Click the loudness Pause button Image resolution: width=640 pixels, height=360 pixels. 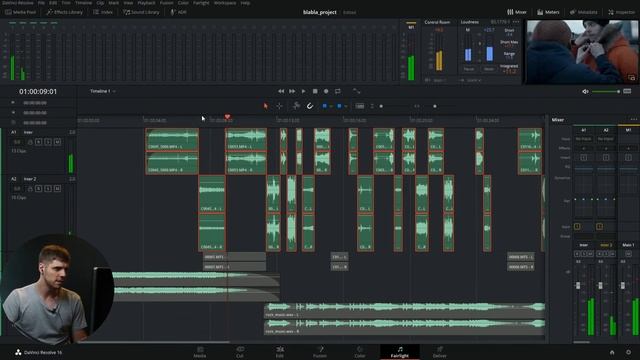469,69
